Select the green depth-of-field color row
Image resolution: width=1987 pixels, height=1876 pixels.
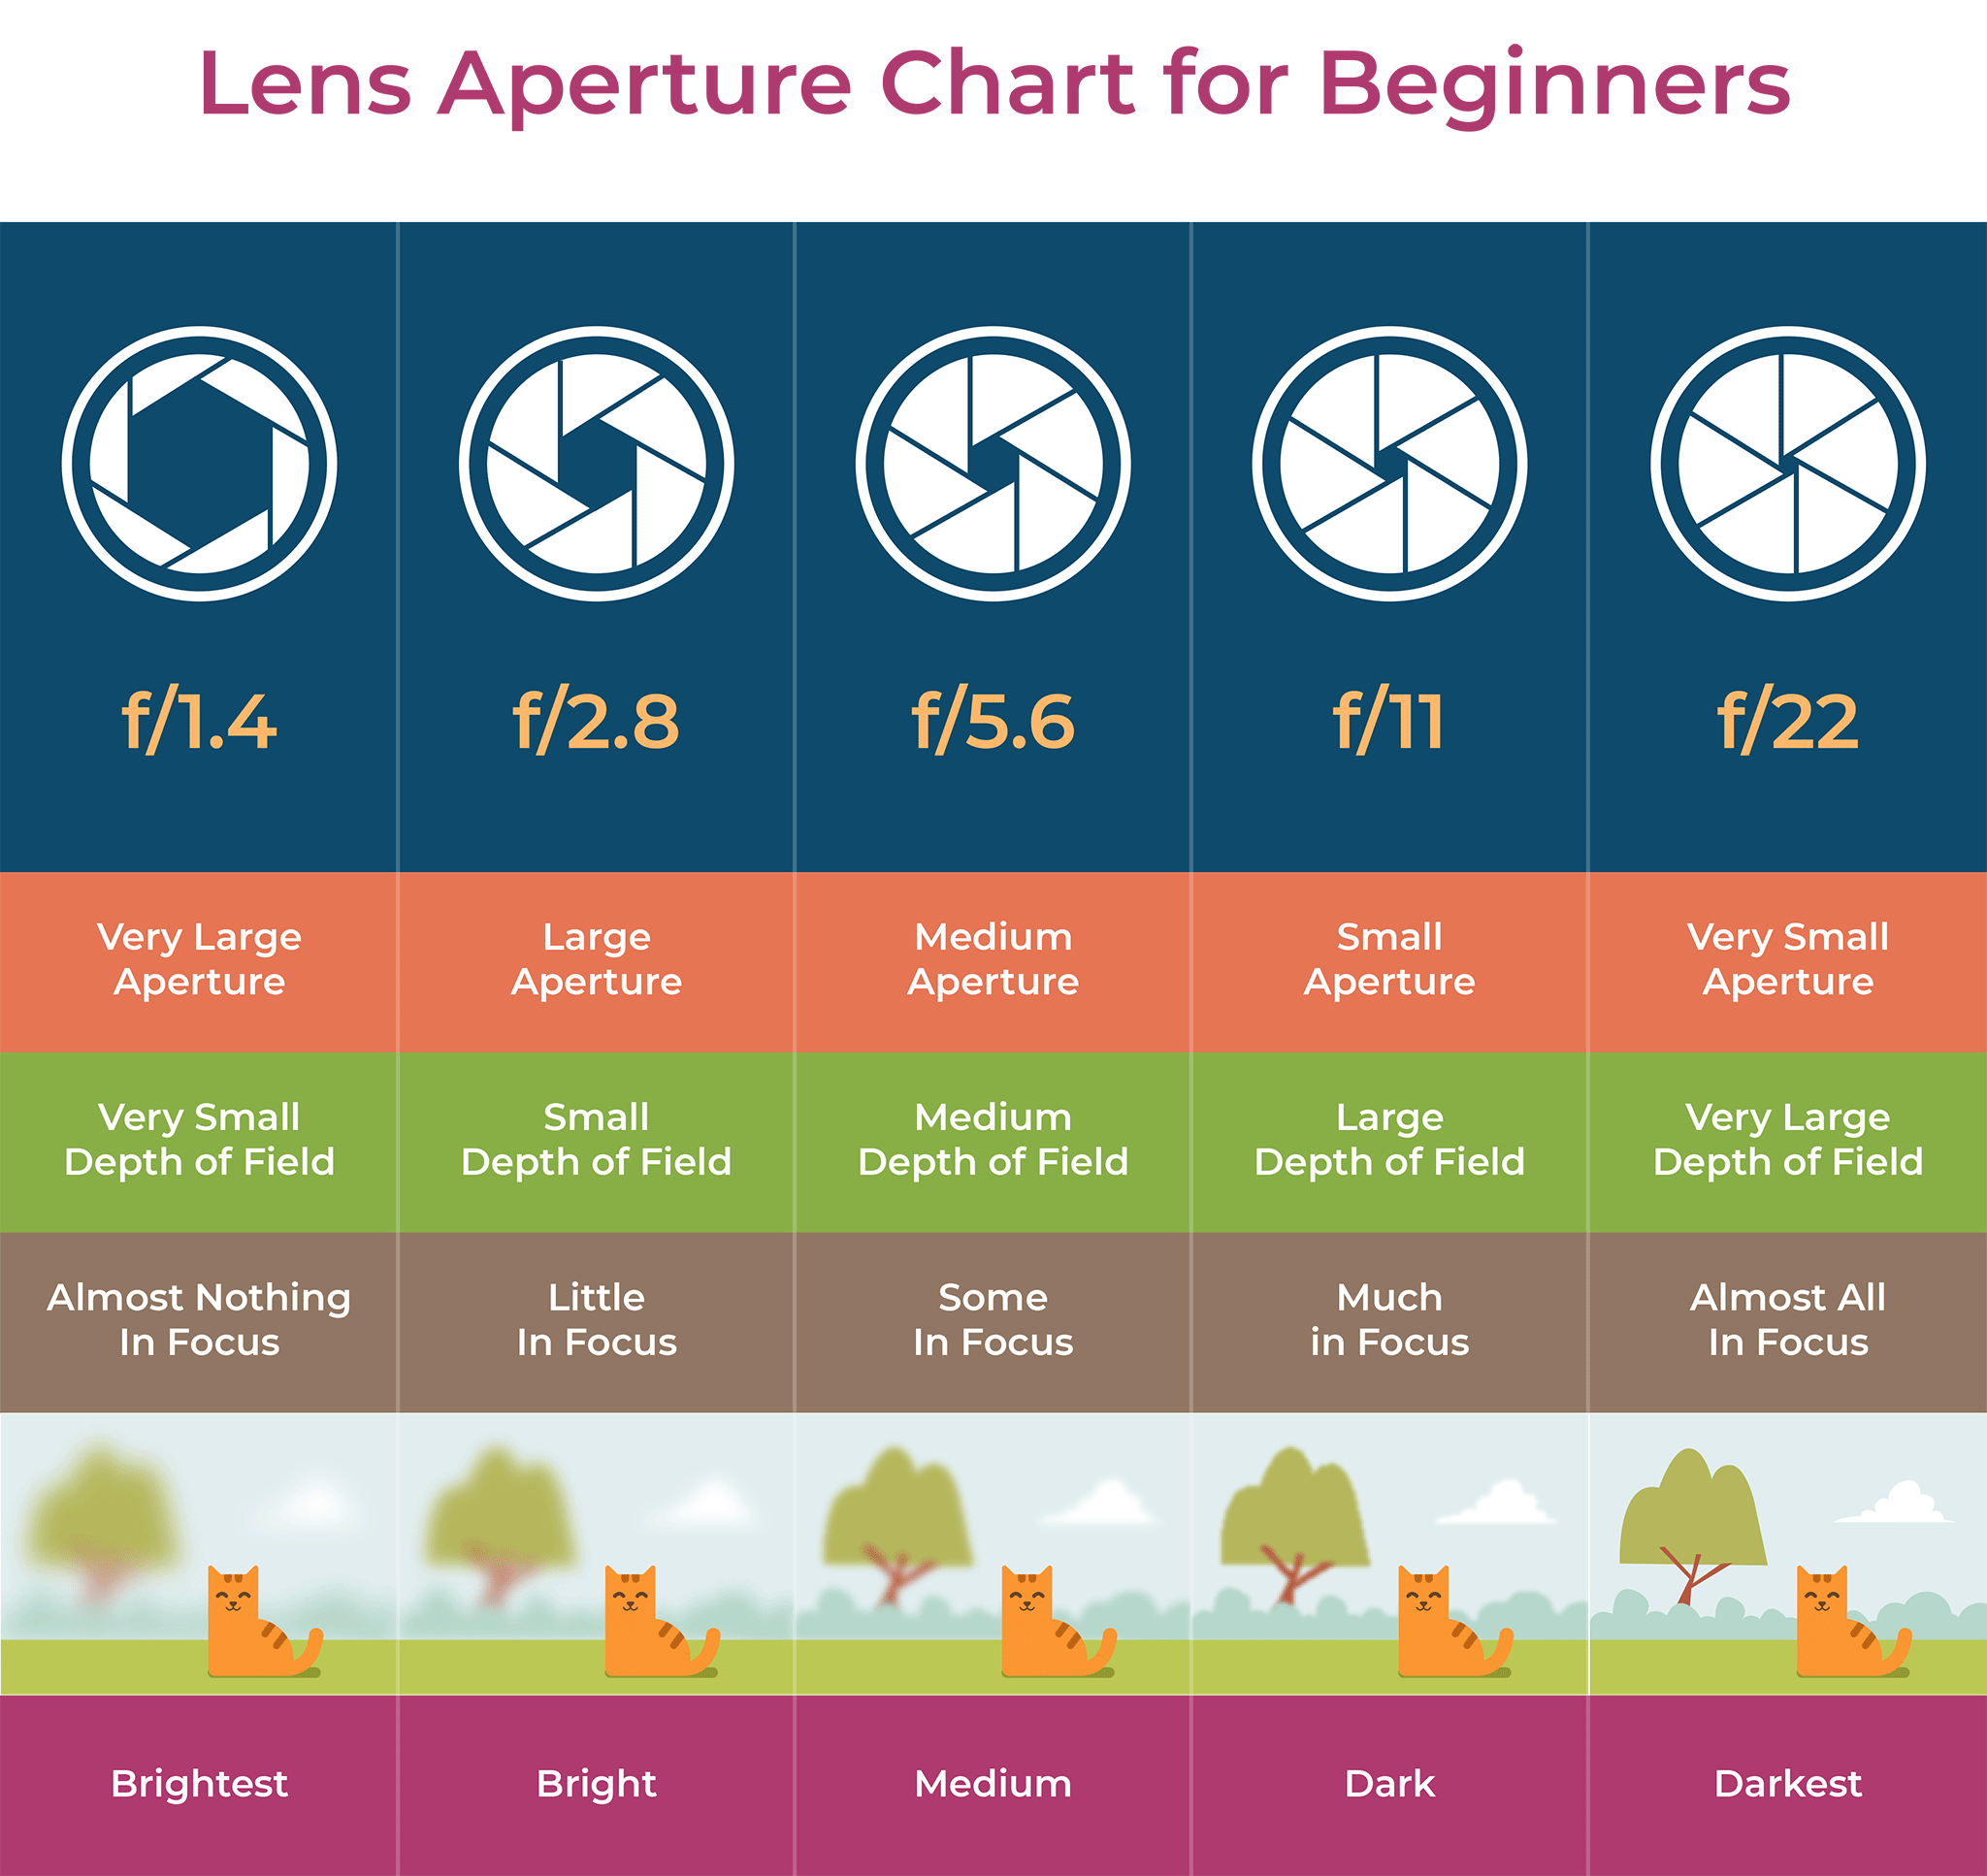pos(993,1146)
